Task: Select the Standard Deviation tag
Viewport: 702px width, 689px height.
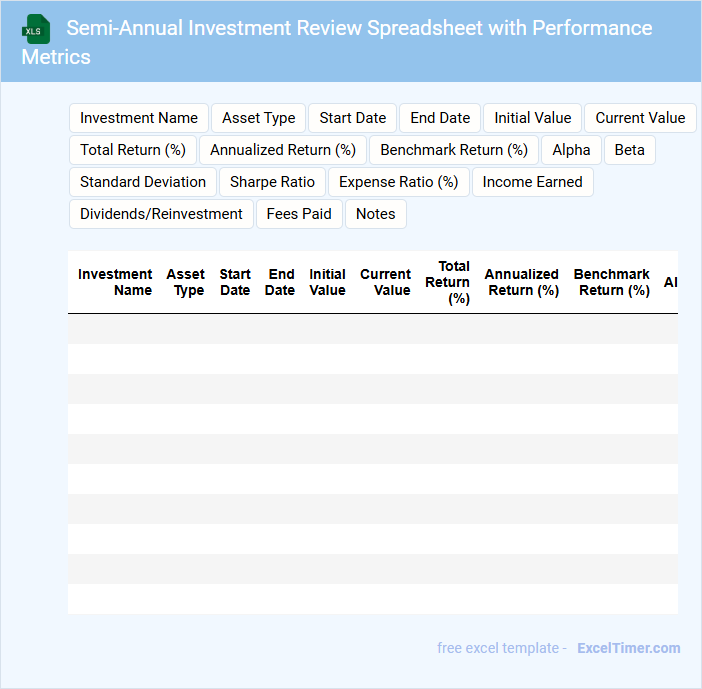Action: click(x=143, y=182)
